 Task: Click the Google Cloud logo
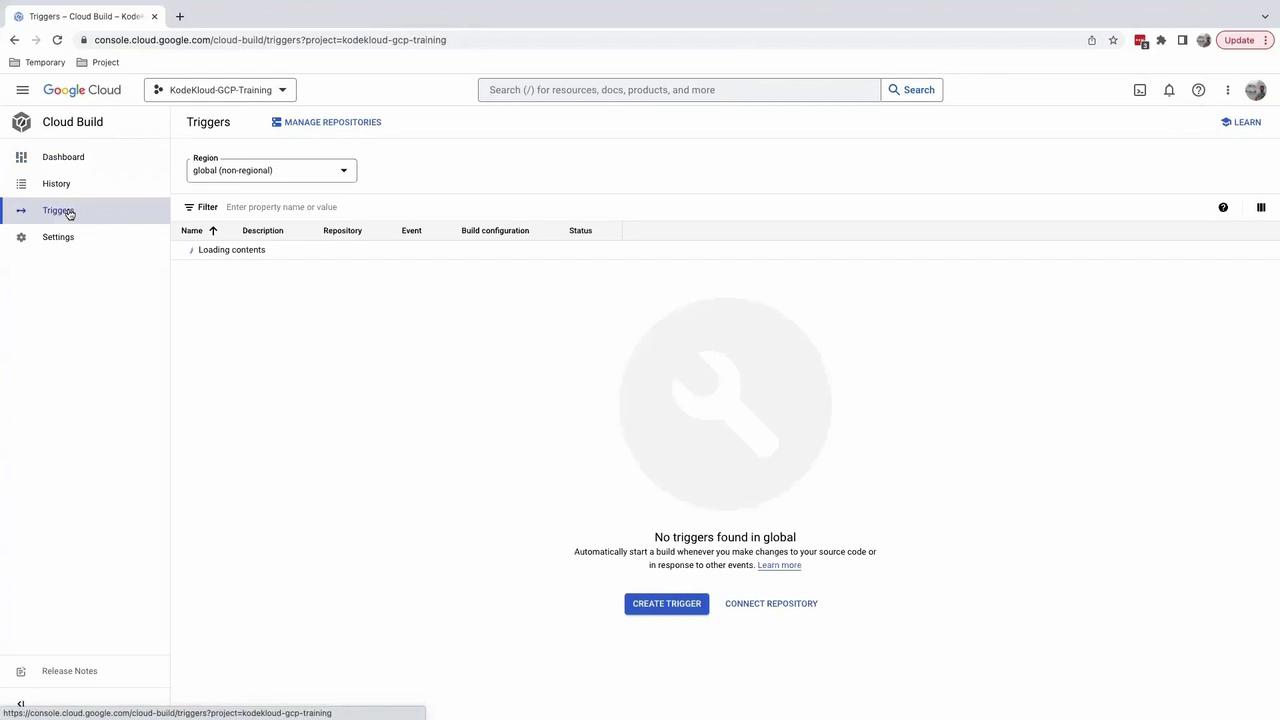click(82, 90)
